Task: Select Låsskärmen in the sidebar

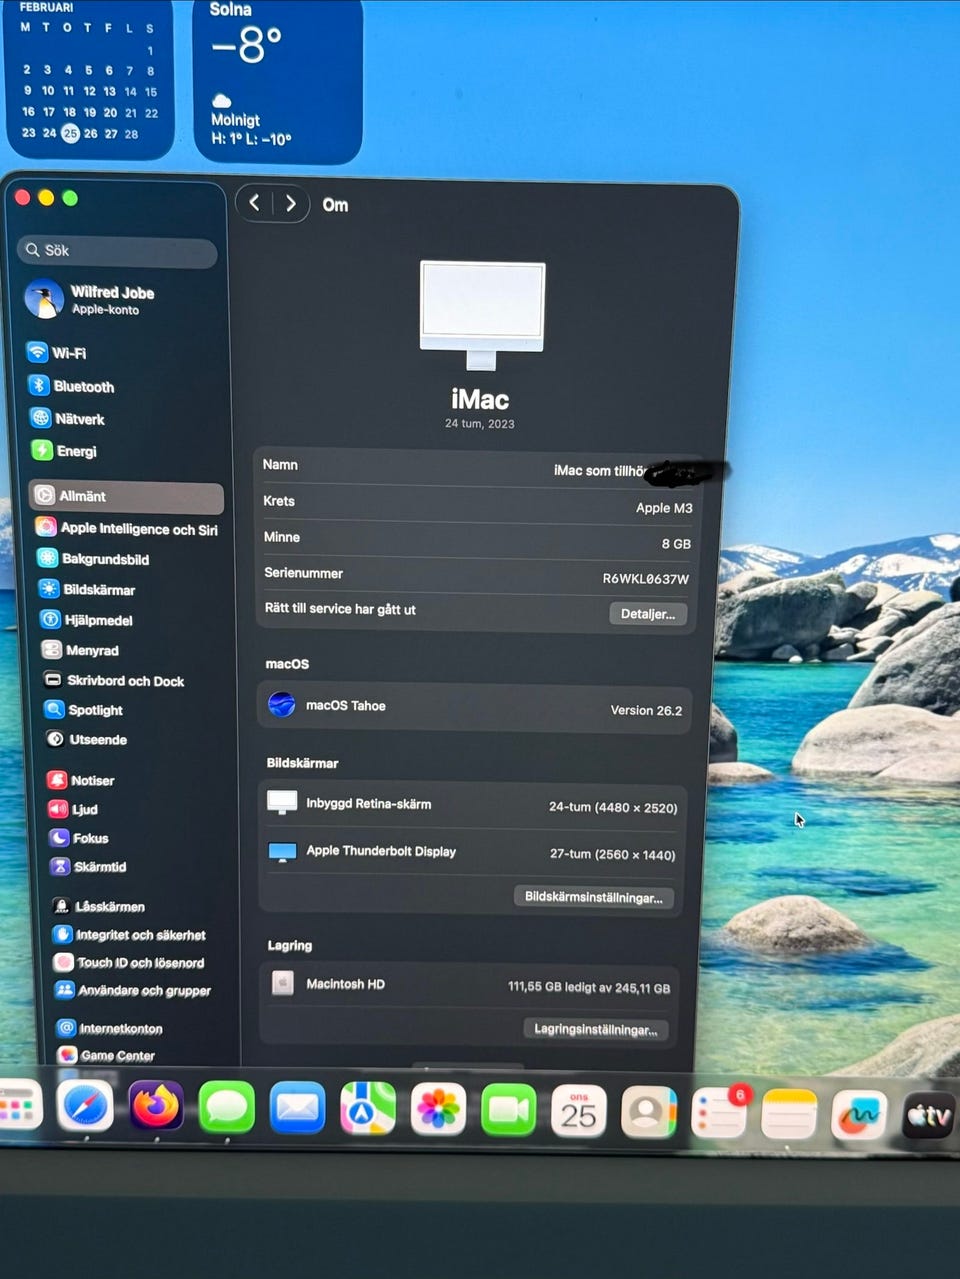Action: point(98,906)
